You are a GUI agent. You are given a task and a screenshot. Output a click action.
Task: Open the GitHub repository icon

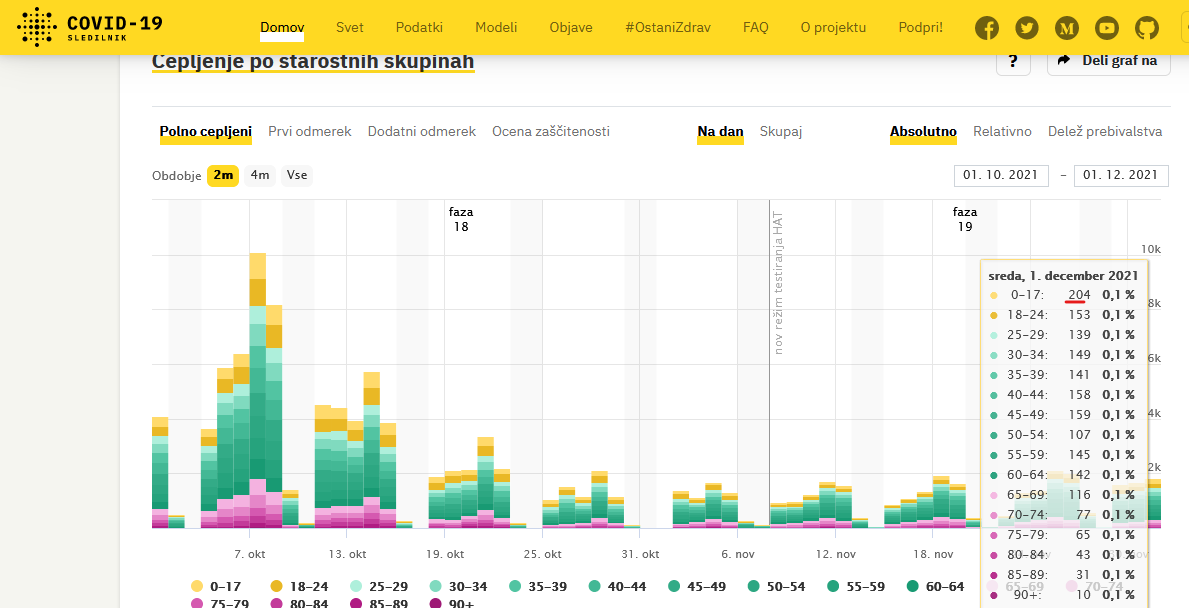tap(1147, 28)
